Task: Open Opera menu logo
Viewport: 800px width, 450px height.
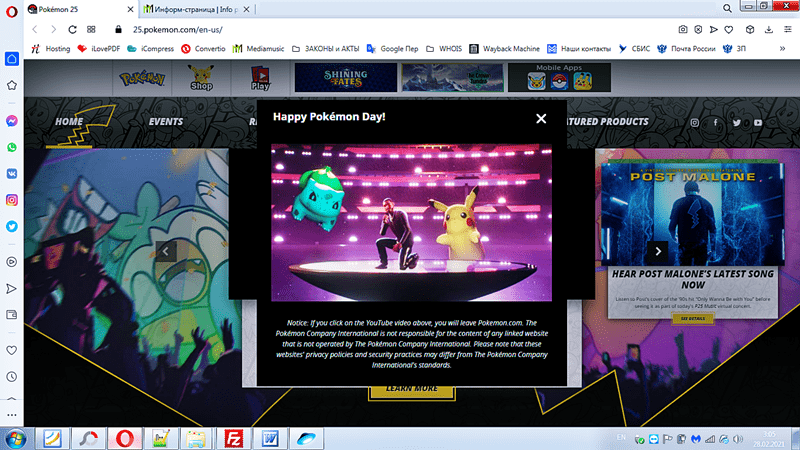Action: [11, 11]
